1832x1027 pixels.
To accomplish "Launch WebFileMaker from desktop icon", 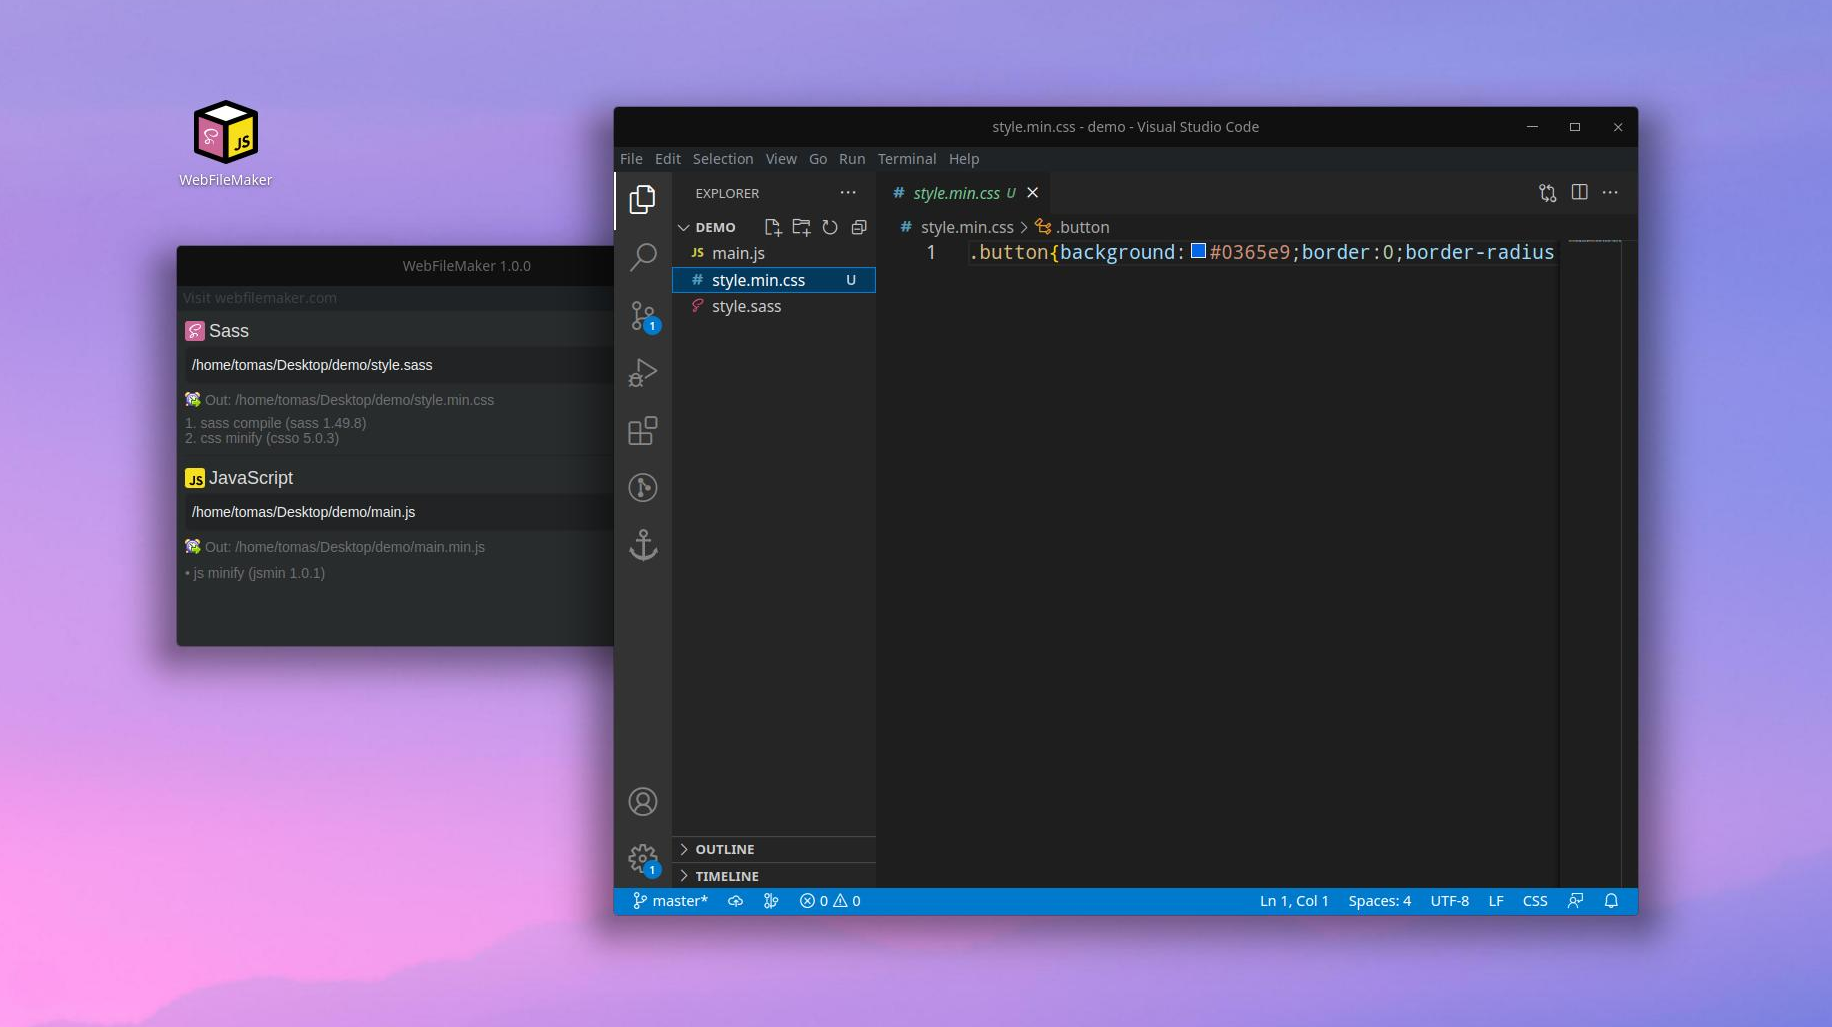I will point(226,143).
